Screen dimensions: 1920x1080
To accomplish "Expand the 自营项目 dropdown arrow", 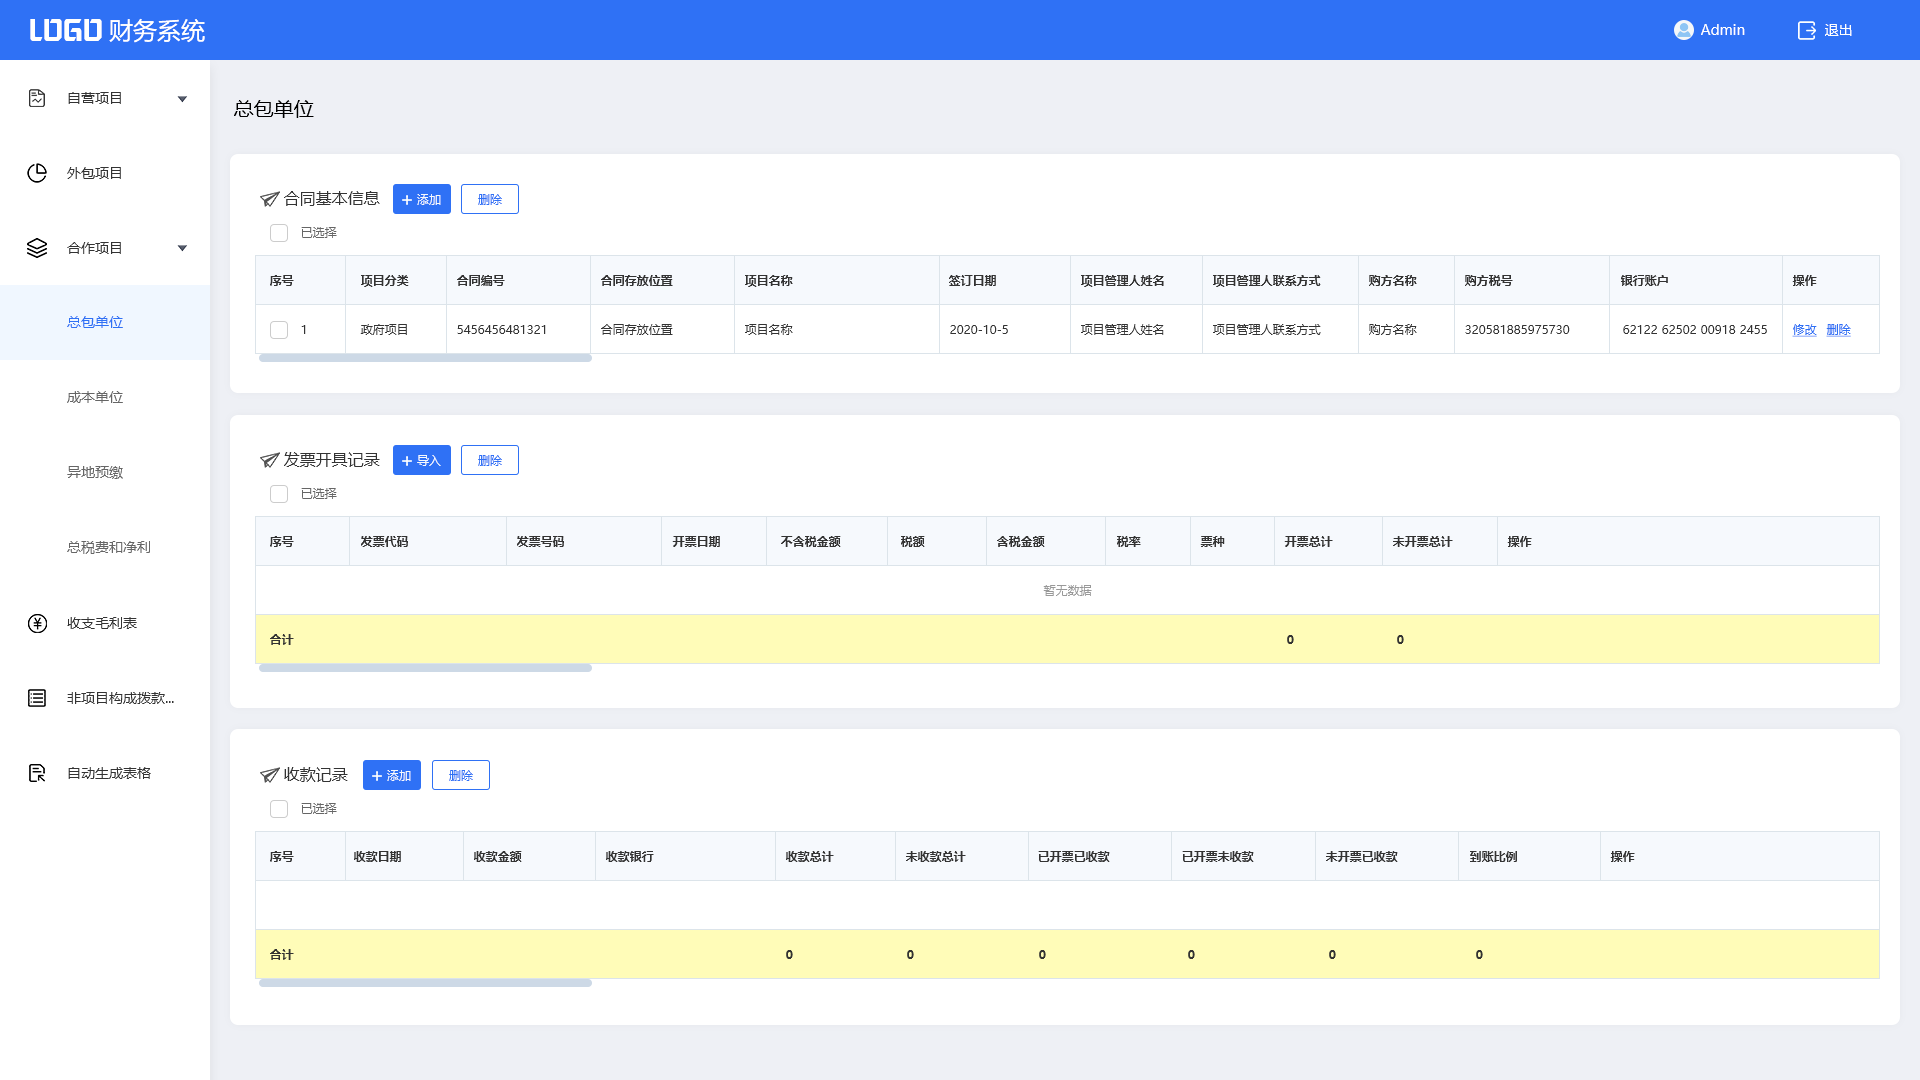I will point(182,99).
